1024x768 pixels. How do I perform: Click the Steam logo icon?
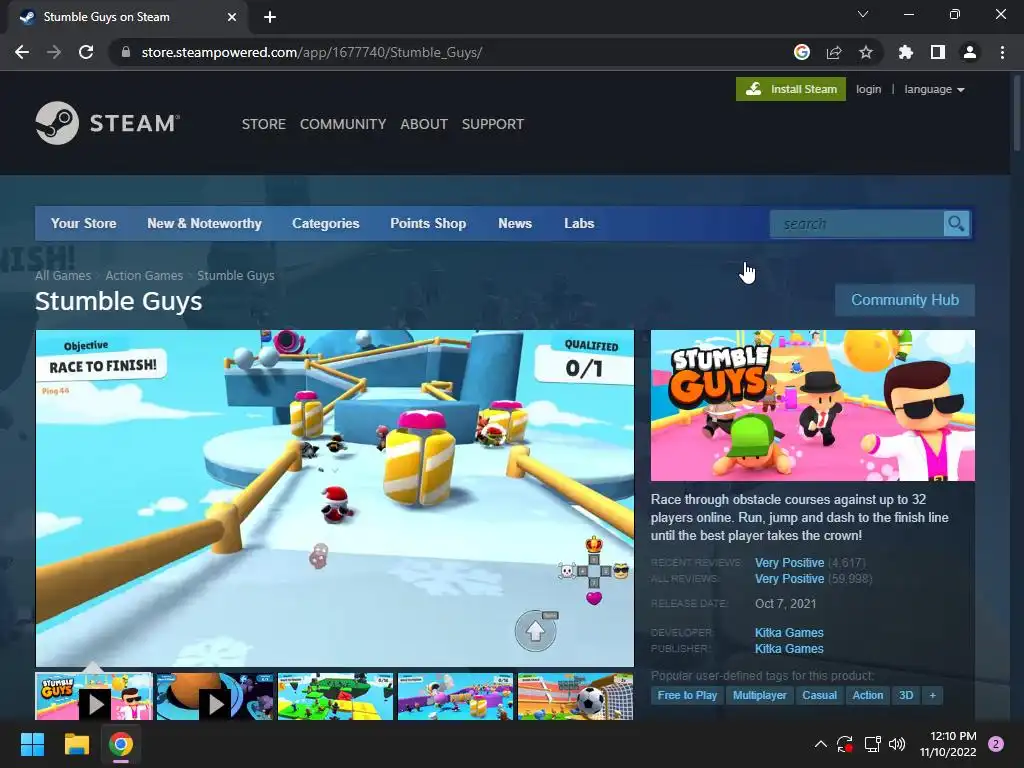[57, 123]
